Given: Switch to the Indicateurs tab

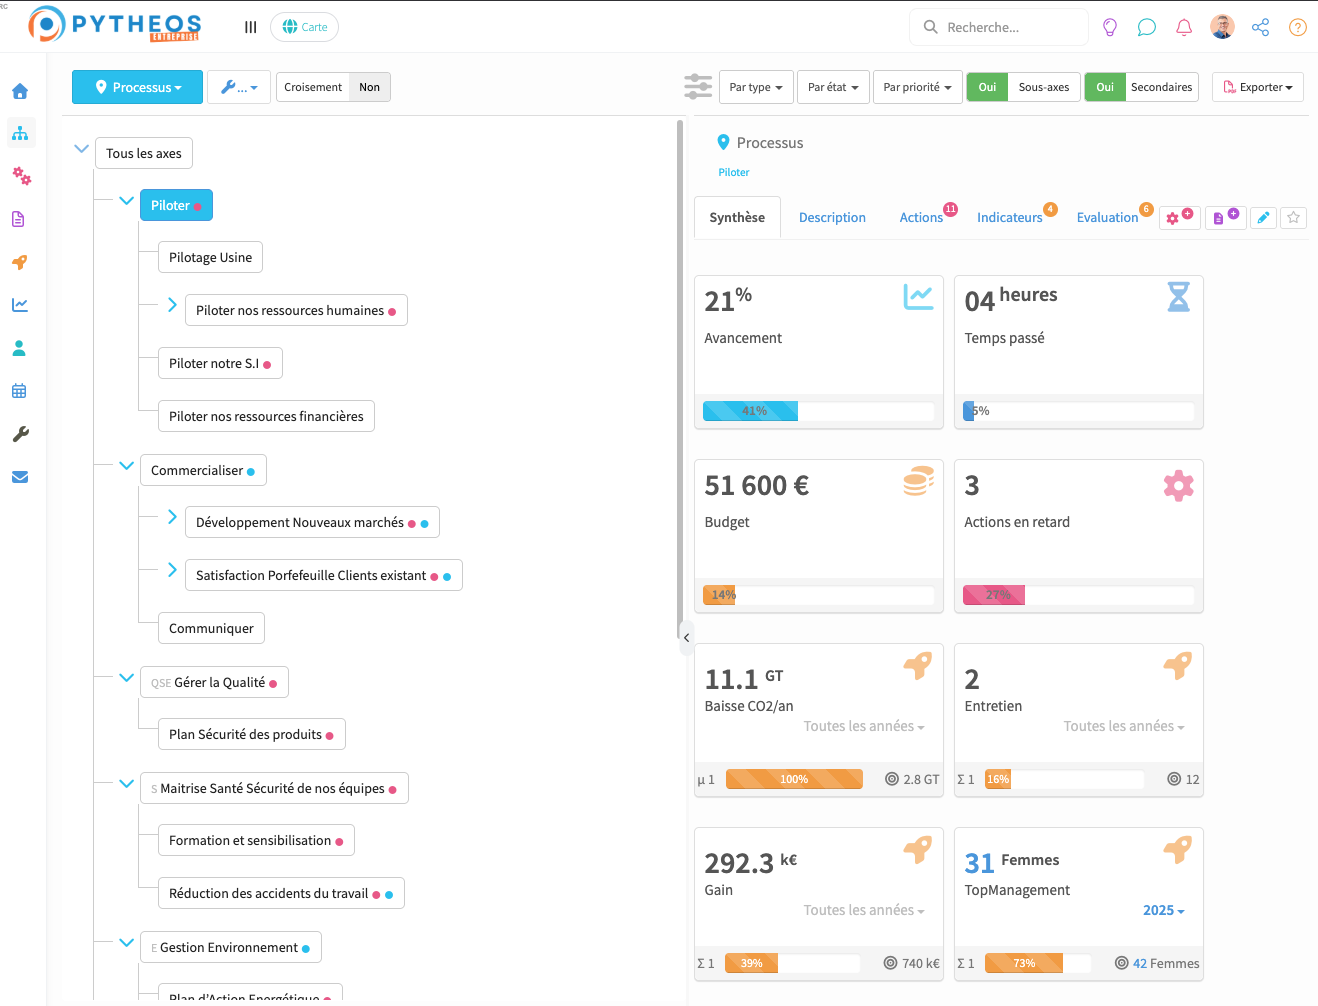Looking at the screenshot, I should [1009, 217].
